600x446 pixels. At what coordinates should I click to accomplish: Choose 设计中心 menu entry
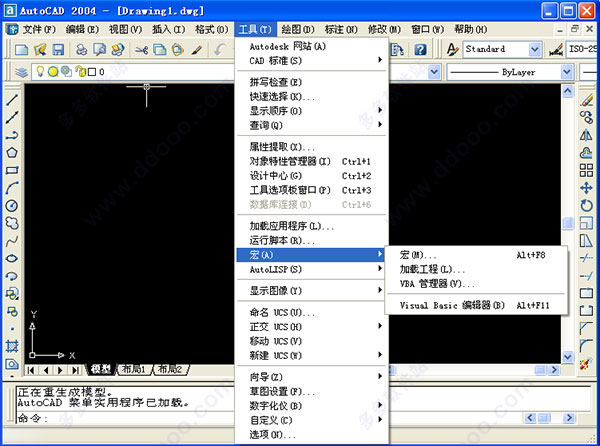pos(312,176)
